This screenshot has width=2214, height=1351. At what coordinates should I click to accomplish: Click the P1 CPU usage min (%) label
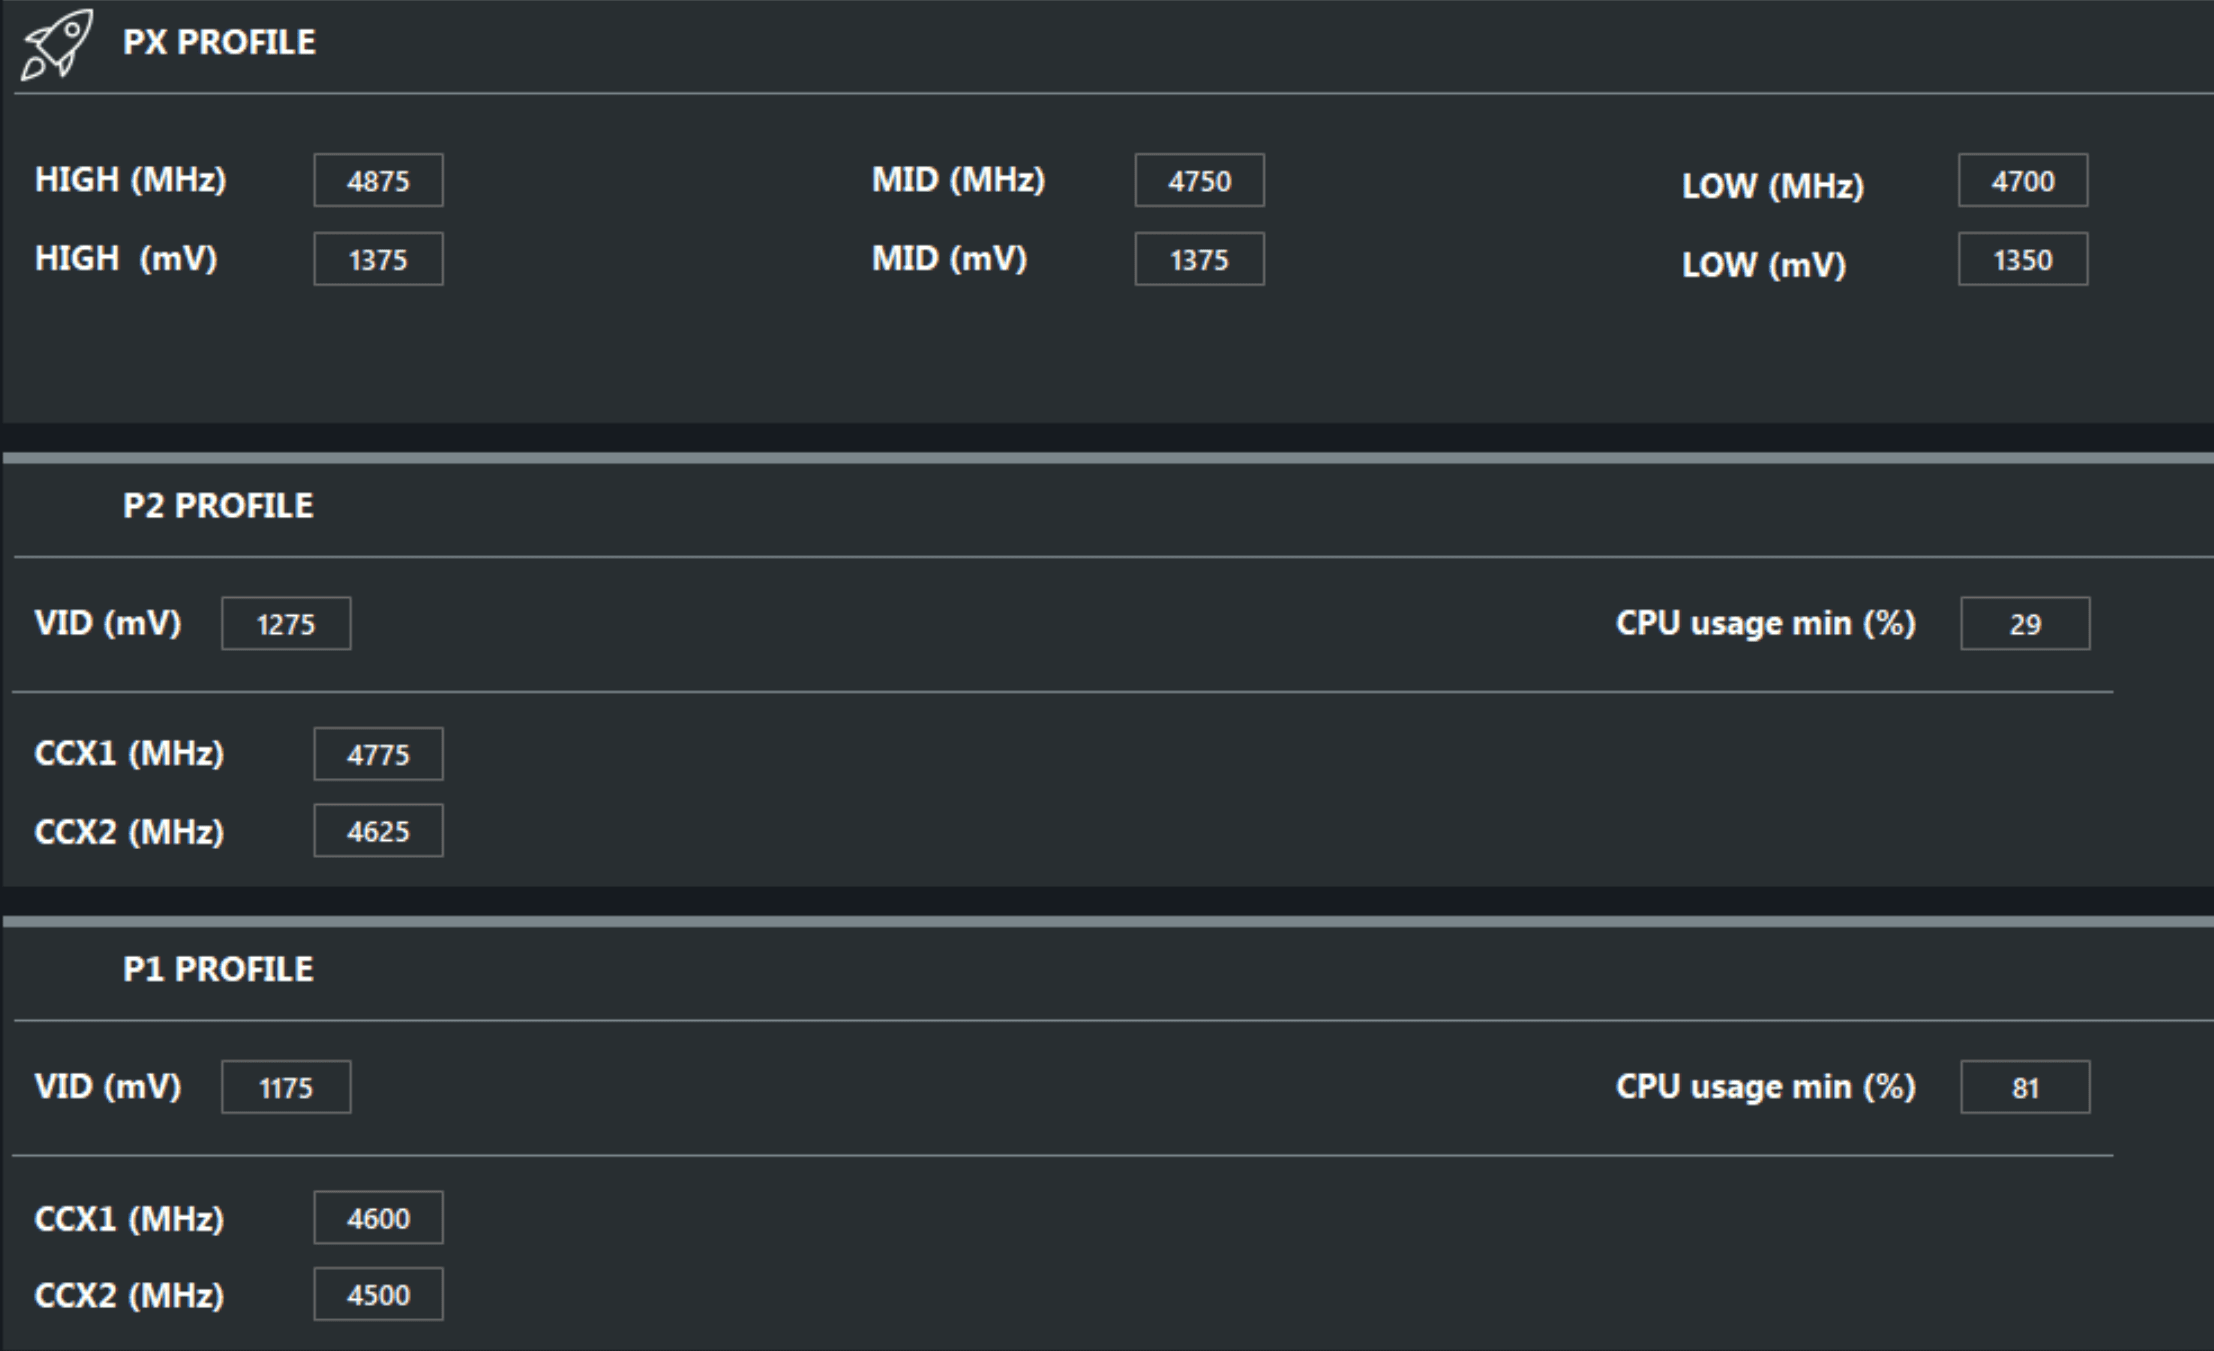point(1766,1087)
